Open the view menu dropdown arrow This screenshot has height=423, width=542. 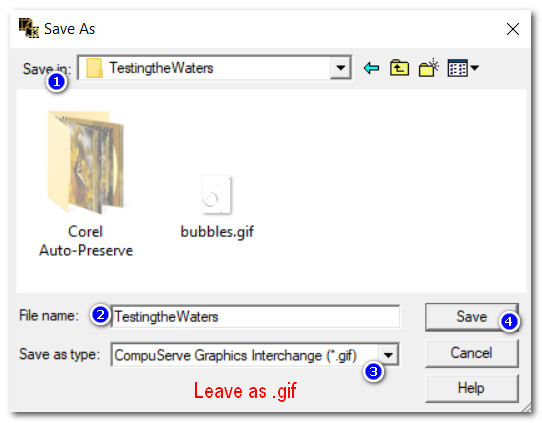pyautogui.click(x=475, y=68)
